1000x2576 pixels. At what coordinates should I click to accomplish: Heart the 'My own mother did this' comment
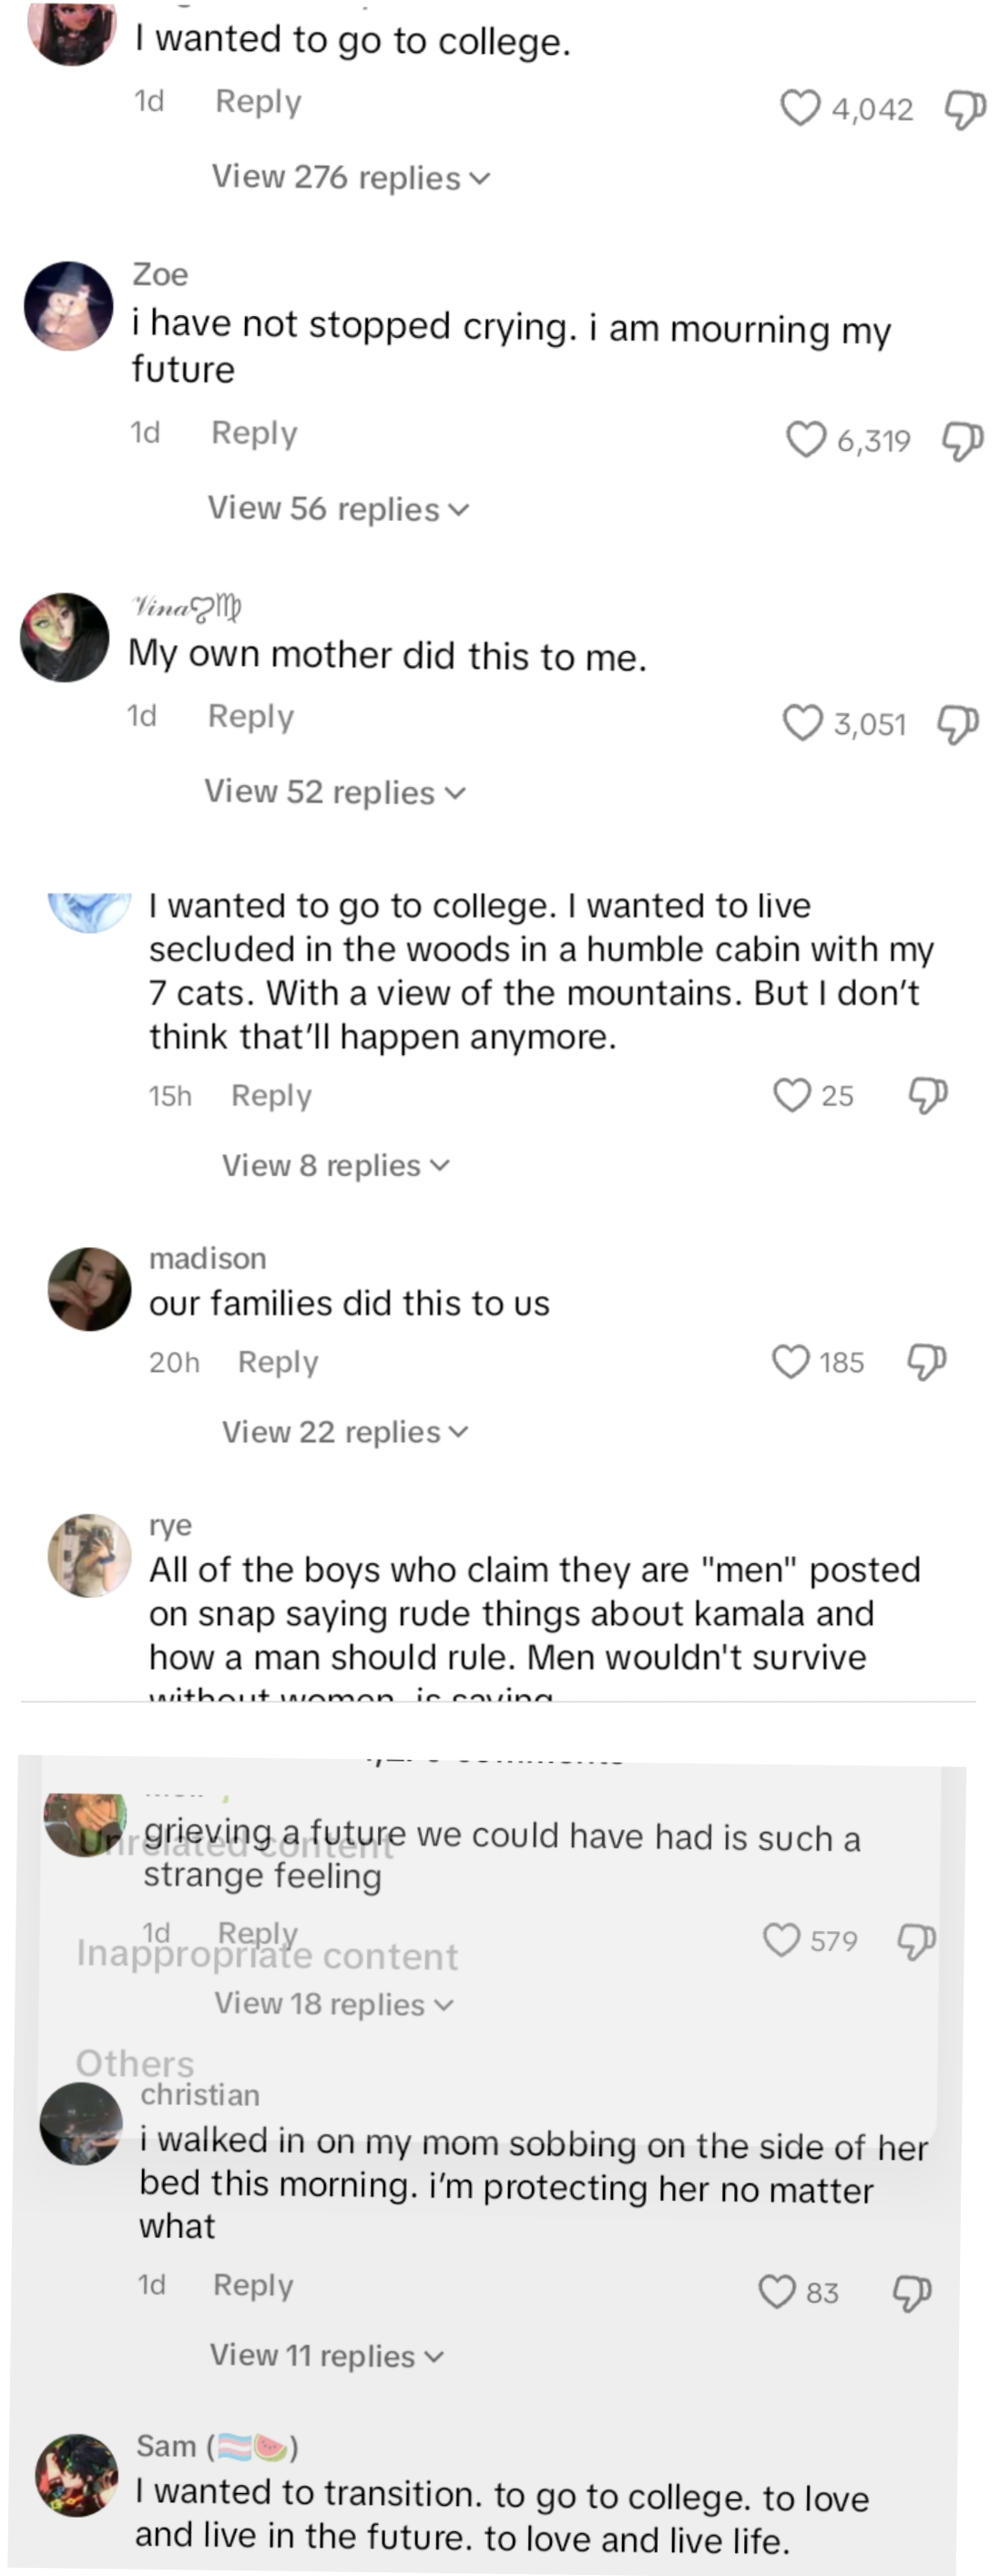pyautogui.click(x=802, y=723)
